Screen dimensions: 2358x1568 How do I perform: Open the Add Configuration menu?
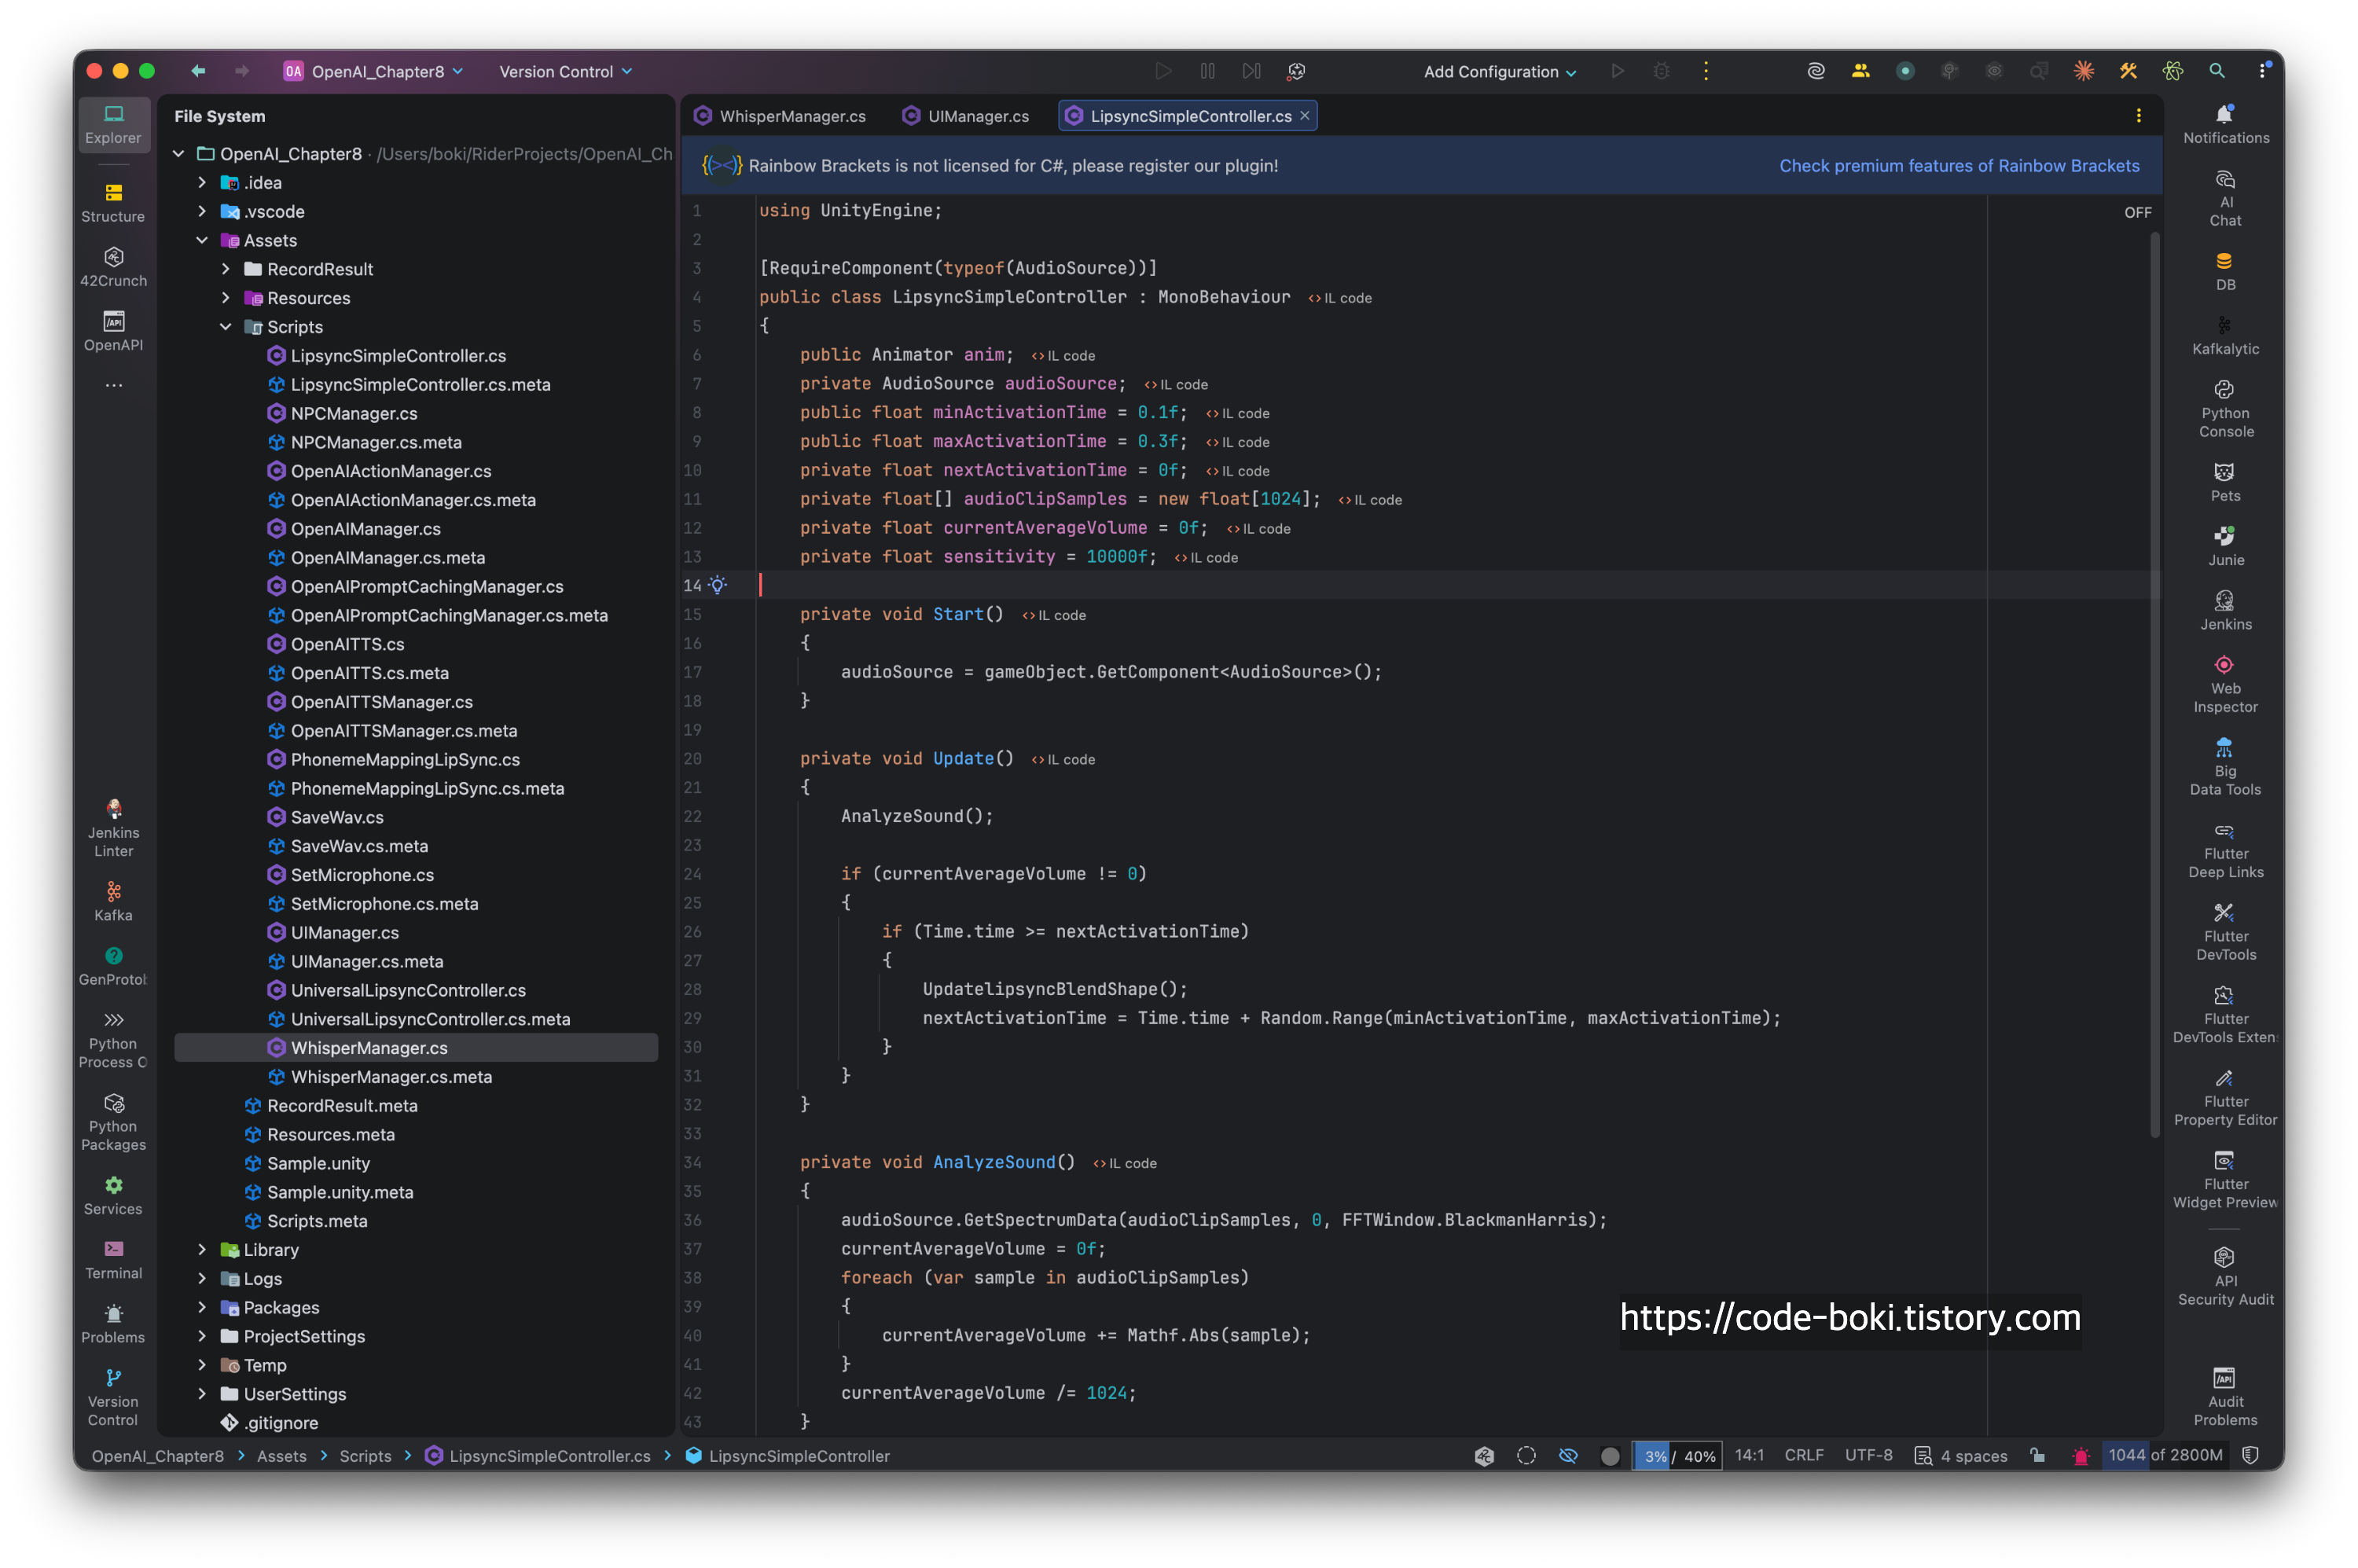coord(1499,71)
